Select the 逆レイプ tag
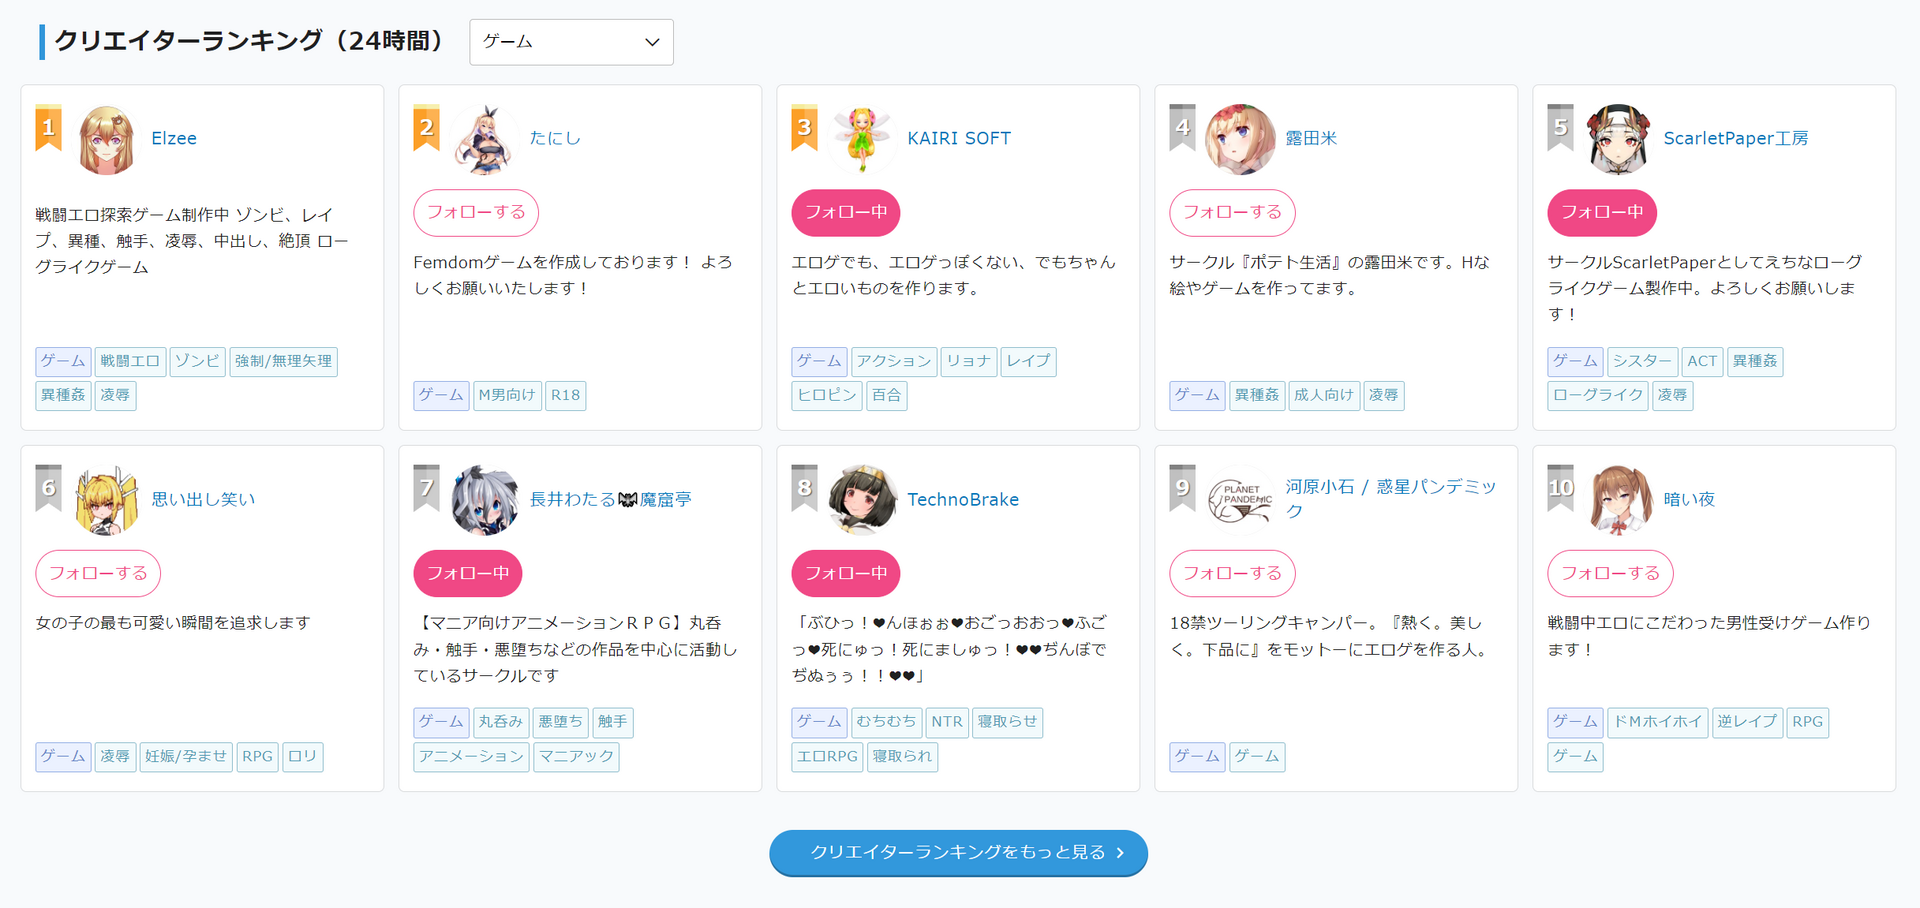Viewport: 1920px width, 908px height. 1747,723
